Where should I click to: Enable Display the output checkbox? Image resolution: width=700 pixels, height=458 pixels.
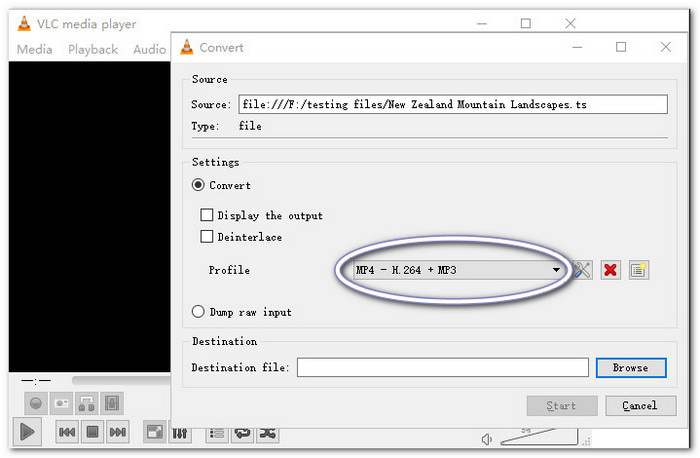point(206,215)
